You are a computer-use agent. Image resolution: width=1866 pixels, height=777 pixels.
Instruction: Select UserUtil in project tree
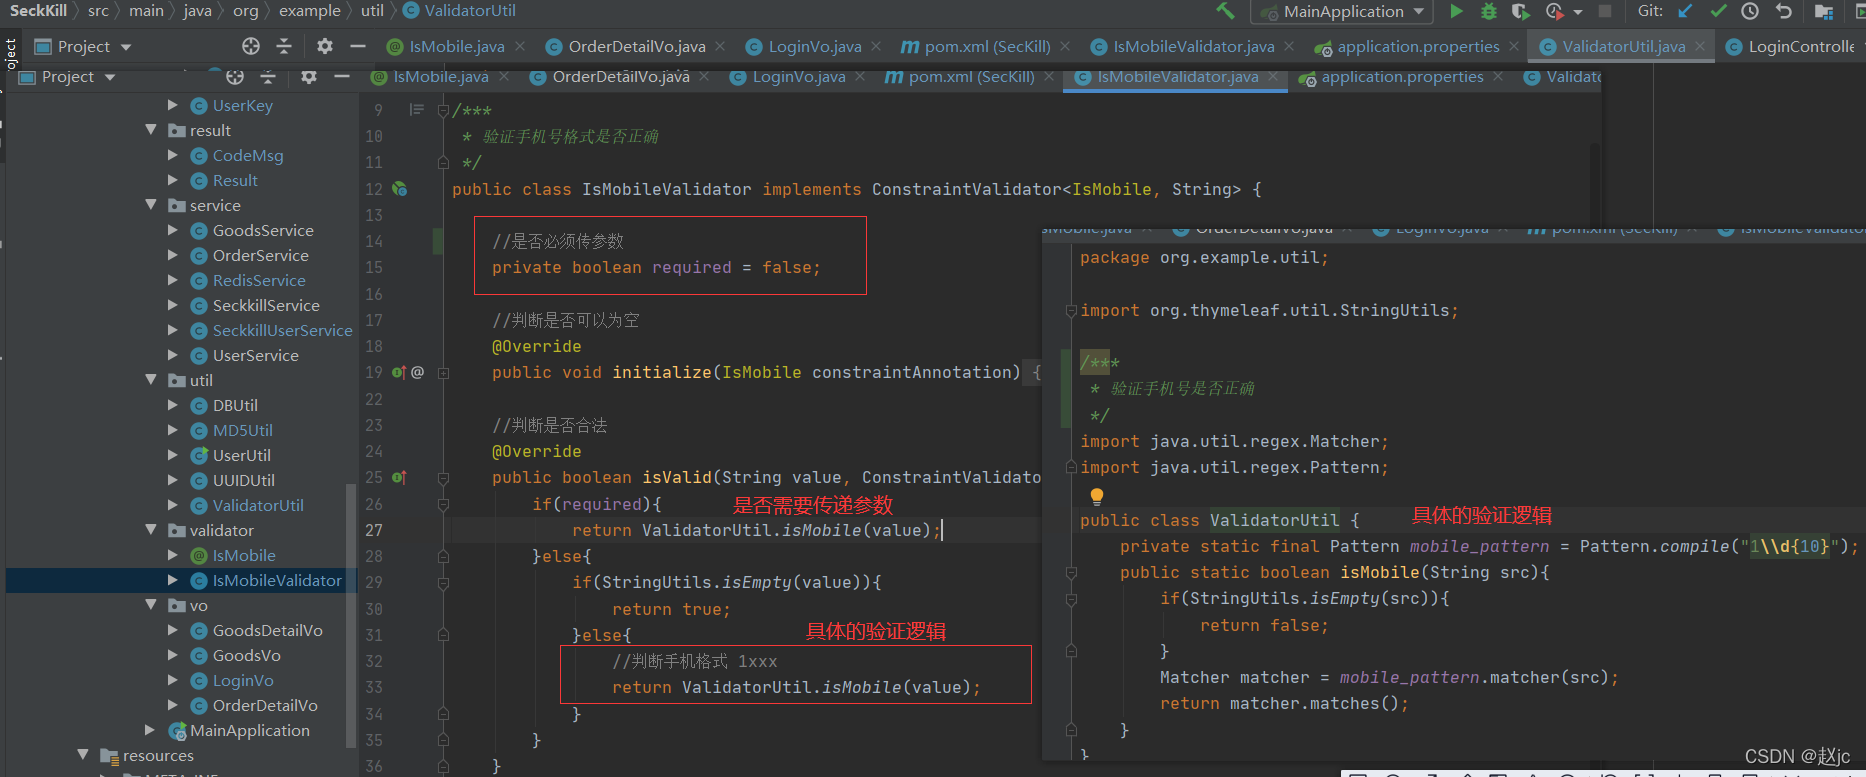click(241, 455)
